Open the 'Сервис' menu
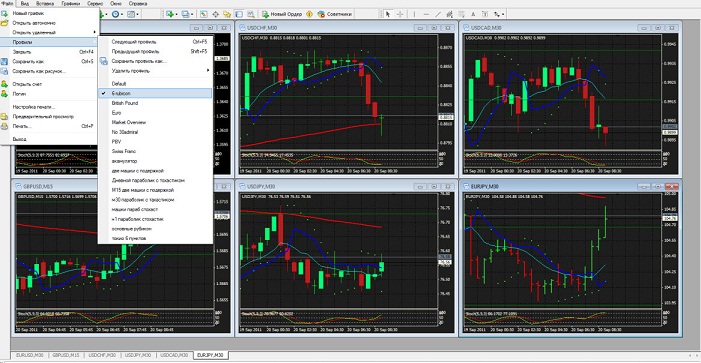 [x=95, y=3]
